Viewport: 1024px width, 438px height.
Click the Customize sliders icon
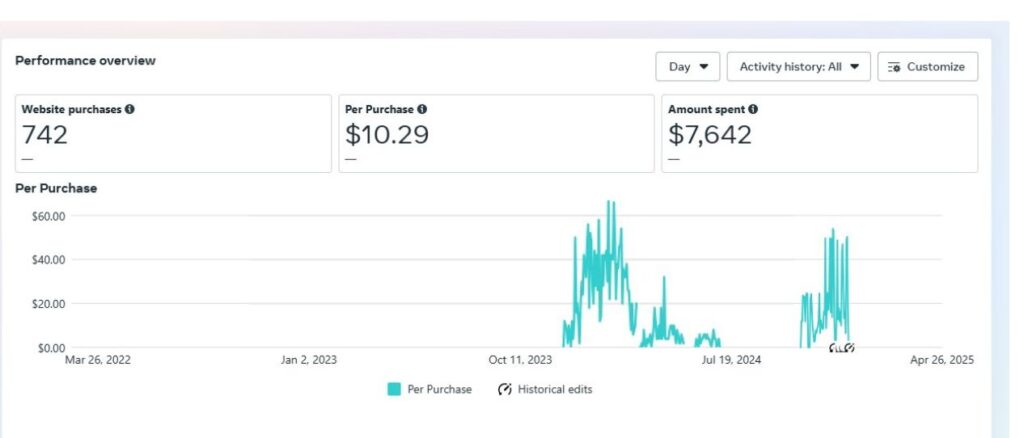point(894,67)
